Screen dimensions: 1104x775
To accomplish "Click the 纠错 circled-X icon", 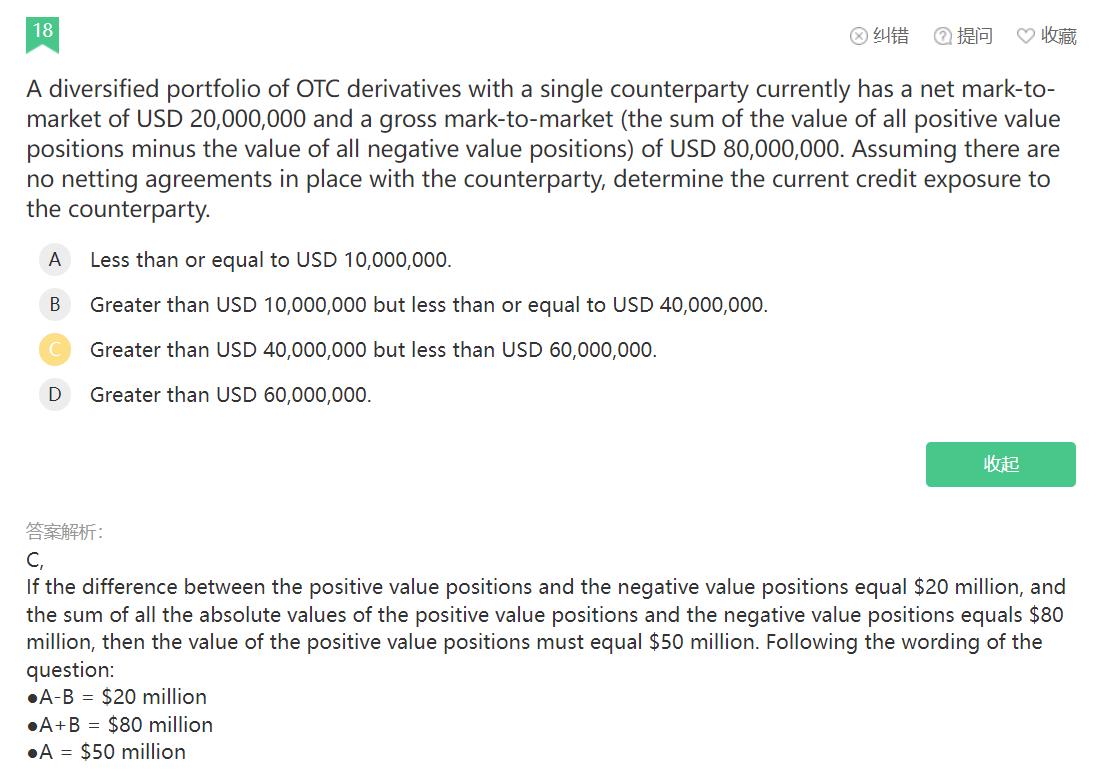I will 858,36.
